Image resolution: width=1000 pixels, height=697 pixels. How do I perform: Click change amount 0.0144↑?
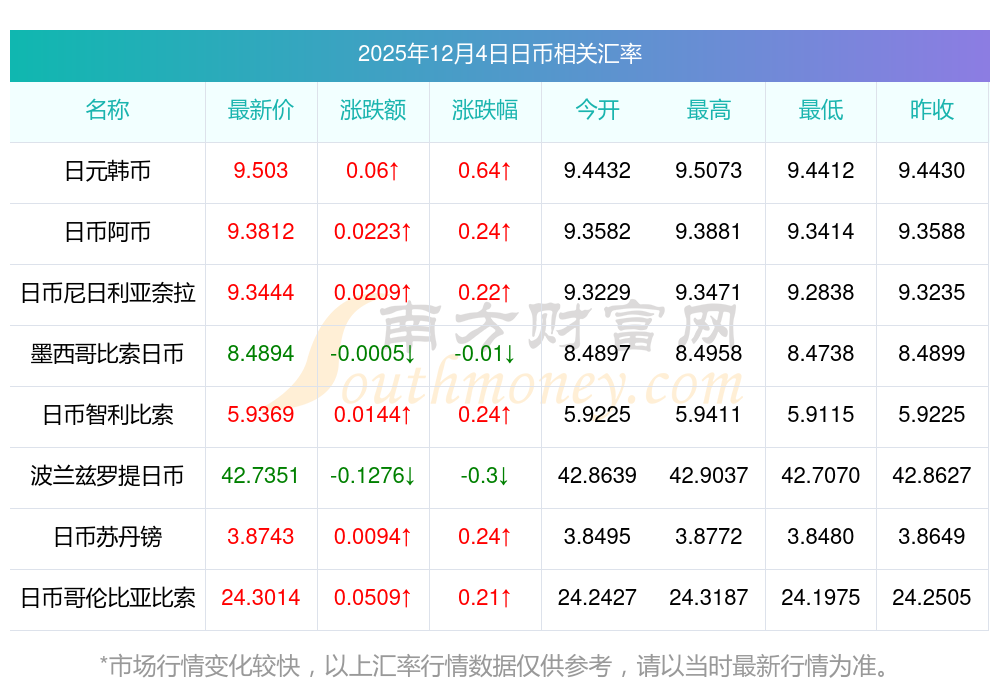(x=373, y=415)
